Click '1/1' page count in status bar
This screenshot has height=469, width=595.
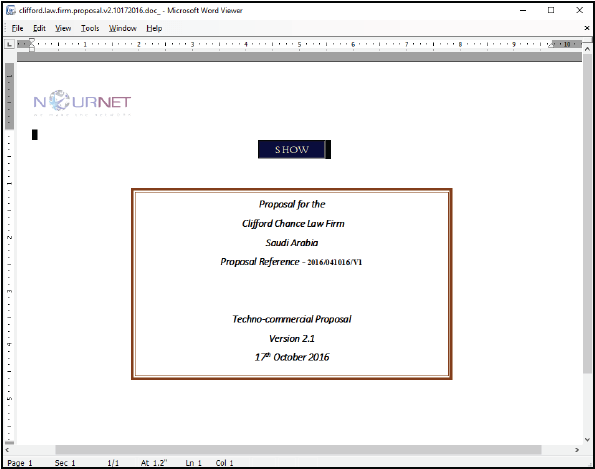click(x=113, y=463)
